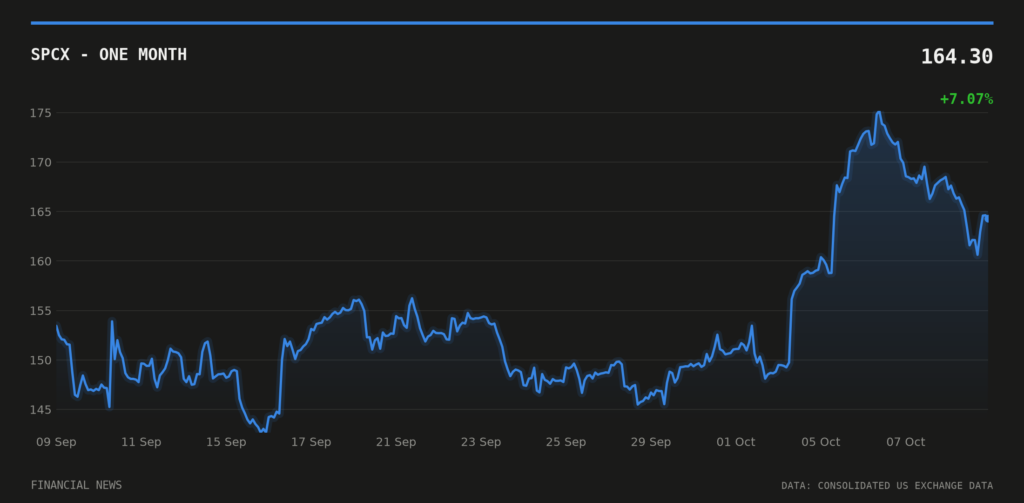Screen dimensions: 1024x503
Task: Click the 164.30 current price value
Action: click(957, 57)
